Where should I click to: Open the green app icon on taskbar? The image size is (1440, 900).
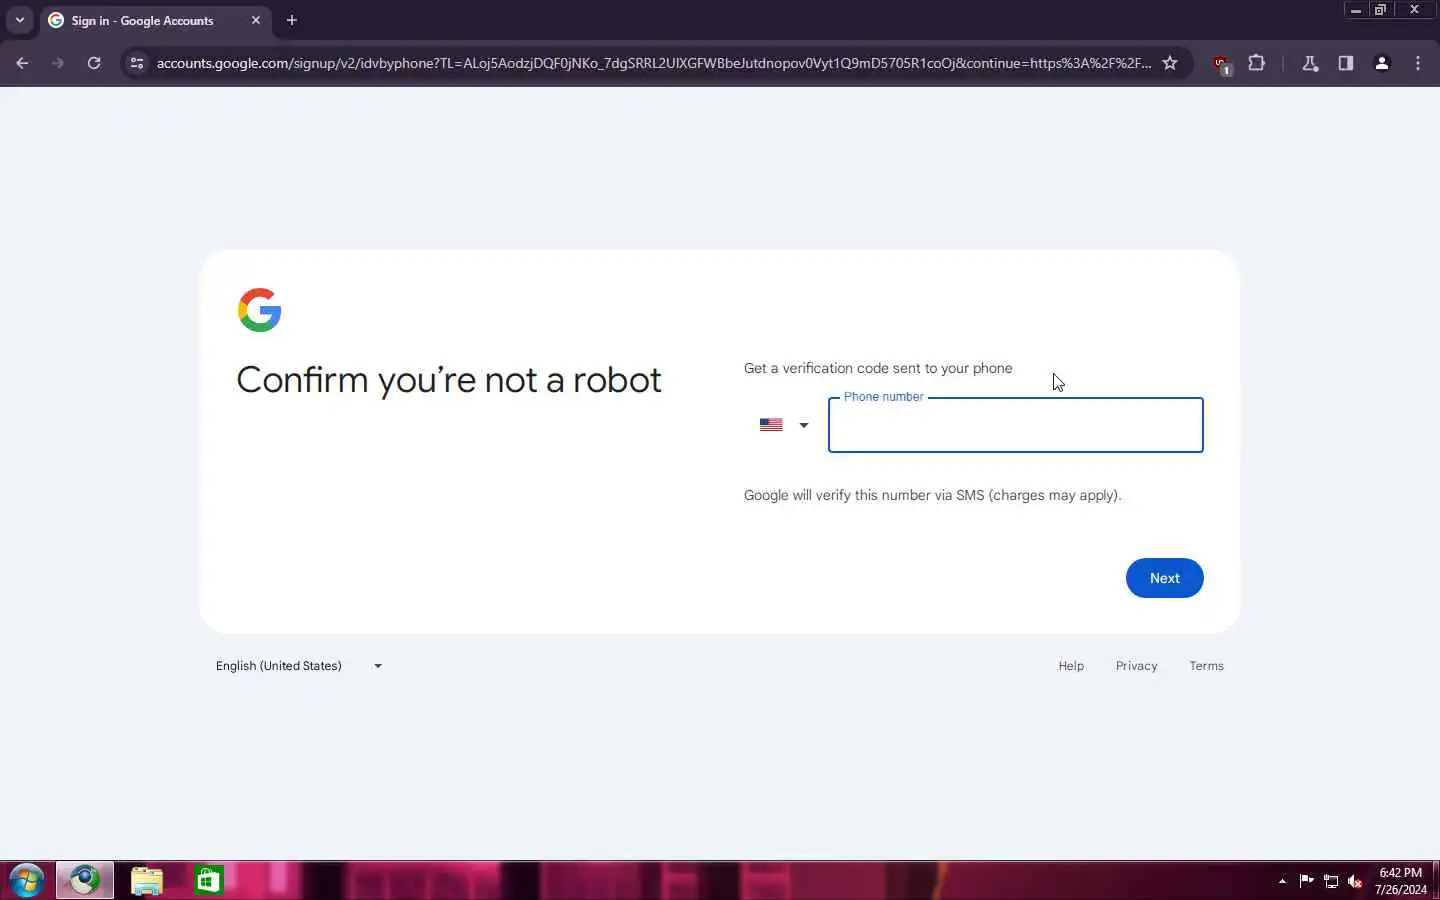(208, 880)
